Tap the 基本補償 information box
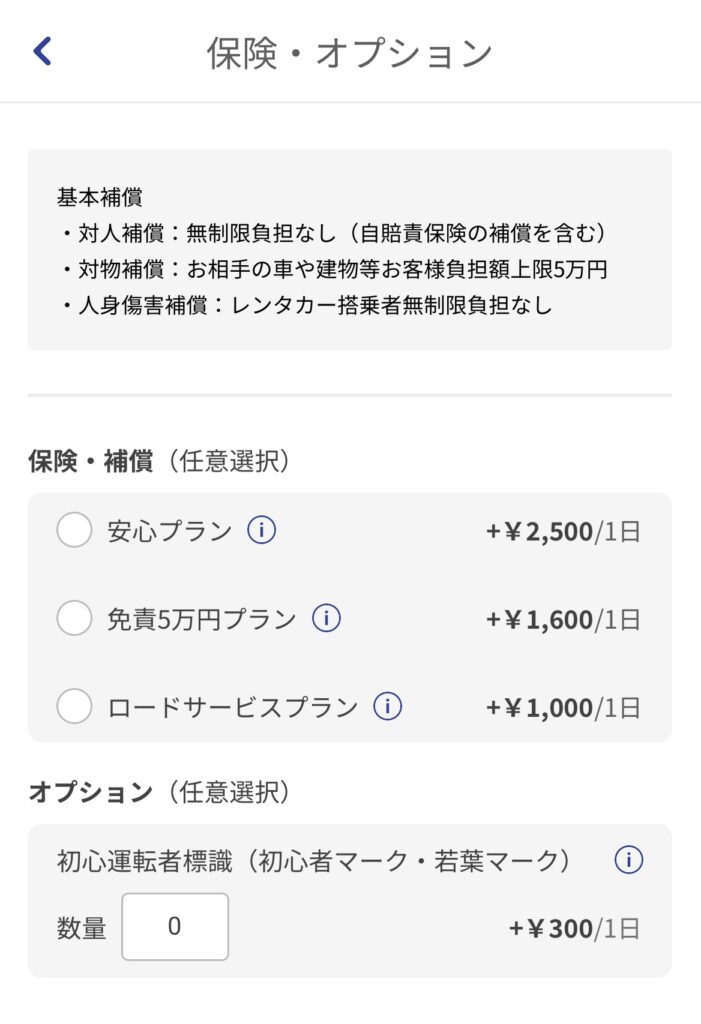This screenshot has height=1024, width=701. [350, 249]
